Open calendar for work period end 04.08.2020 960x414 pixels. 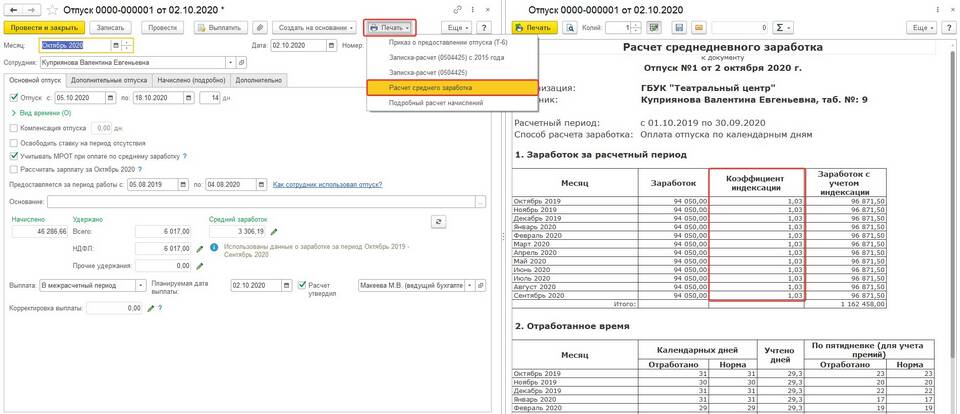(x=262, y=184)
